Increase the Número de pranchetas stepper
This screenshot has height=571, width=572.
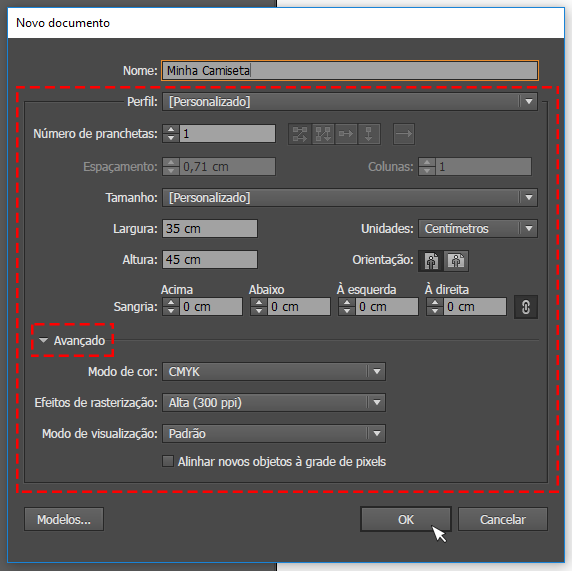171,130
